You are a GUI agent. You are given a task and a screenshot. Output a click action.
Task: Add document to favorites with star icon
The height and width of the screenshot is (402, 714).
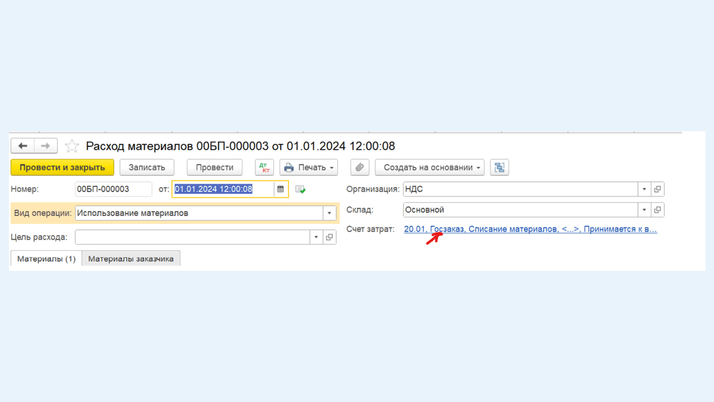coord(71,146)
